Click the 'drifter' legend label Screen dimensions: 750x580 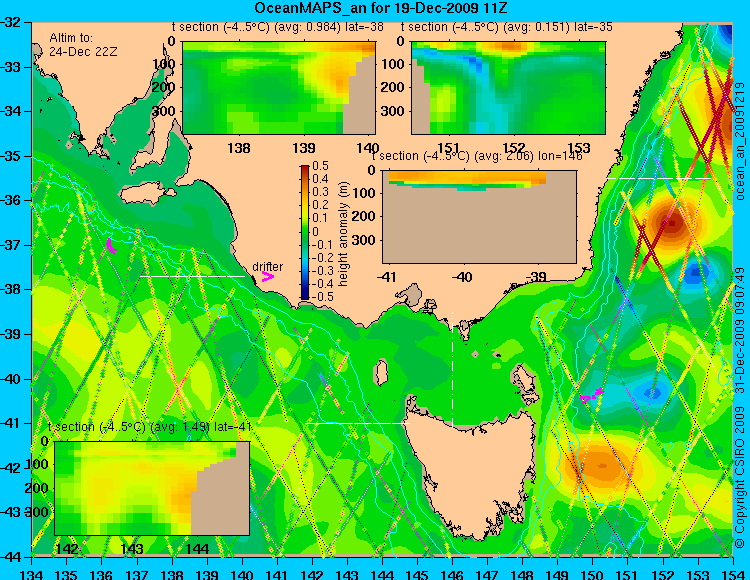(267, 267)
